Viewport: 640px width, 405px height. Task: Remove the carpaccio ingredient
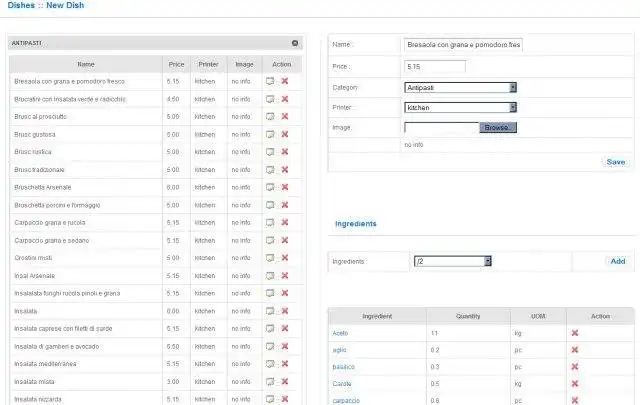click(575, 401)
